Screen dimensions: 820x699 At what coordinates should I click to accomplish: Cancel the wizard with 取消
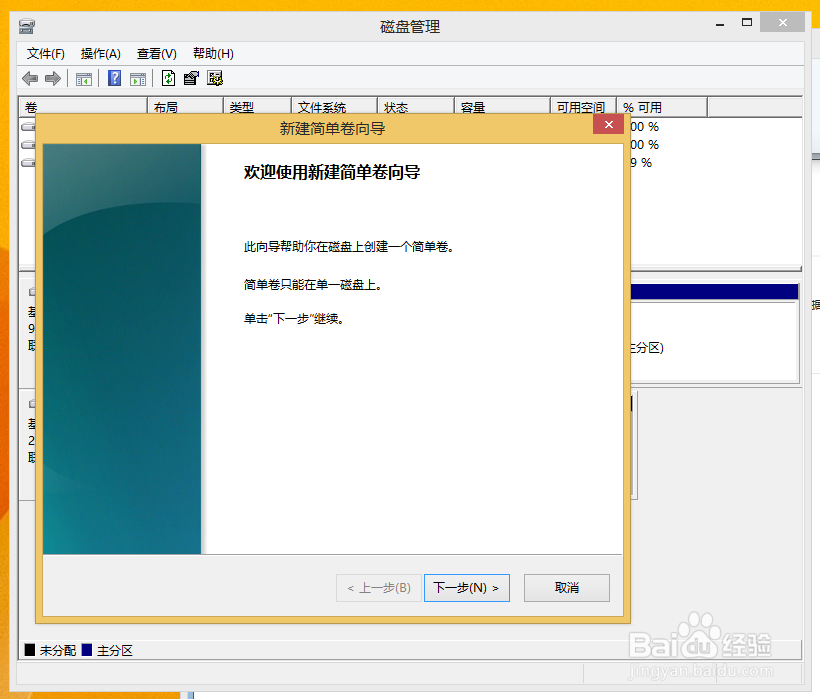click(566, 588)
